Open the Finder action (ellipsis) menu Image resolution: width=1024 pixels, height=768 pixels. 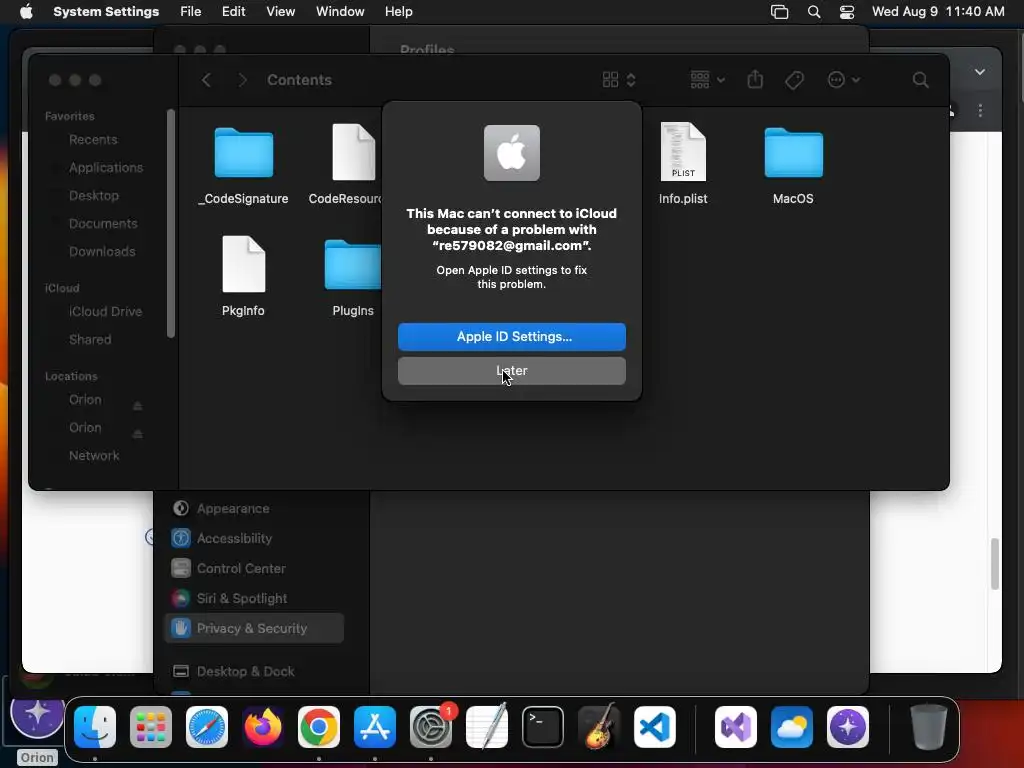point(843,80)
